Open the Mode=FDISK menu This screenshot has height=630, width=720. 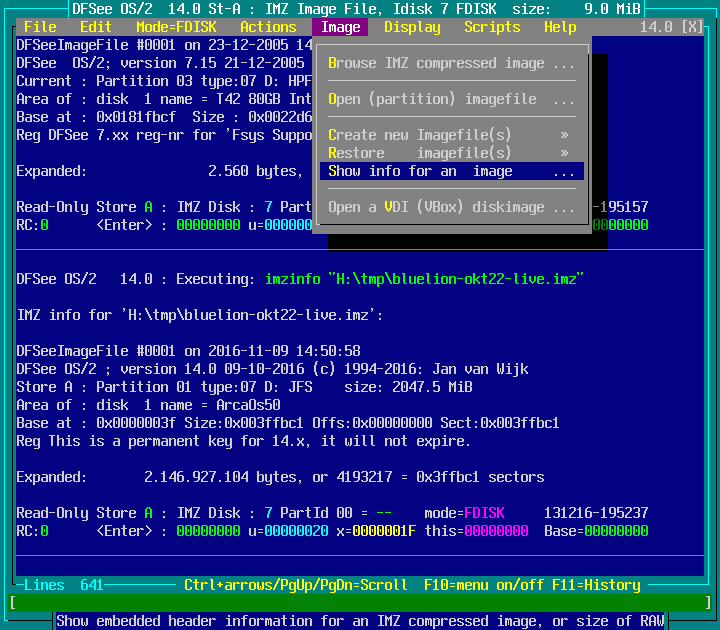point(176,27)
